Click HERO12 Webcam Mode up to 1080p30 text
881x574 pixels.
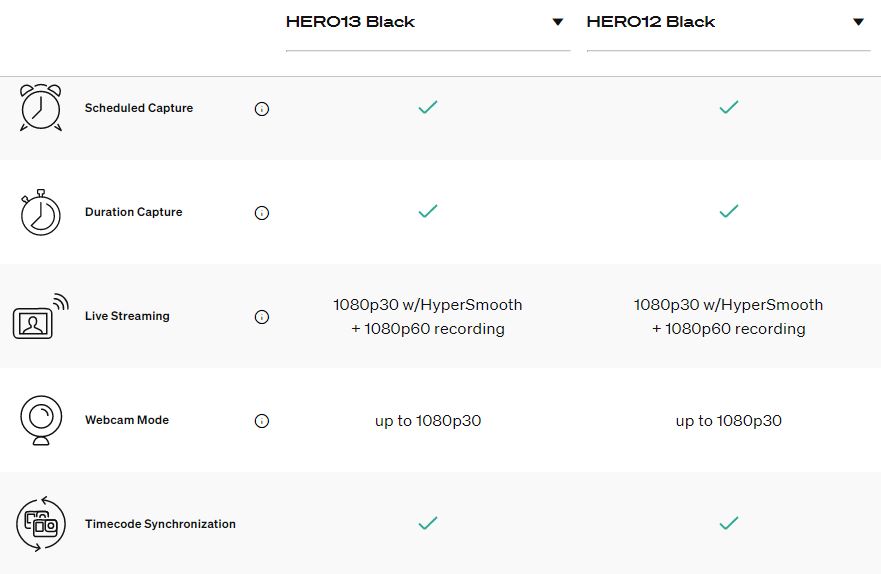[x=729, y=421]
